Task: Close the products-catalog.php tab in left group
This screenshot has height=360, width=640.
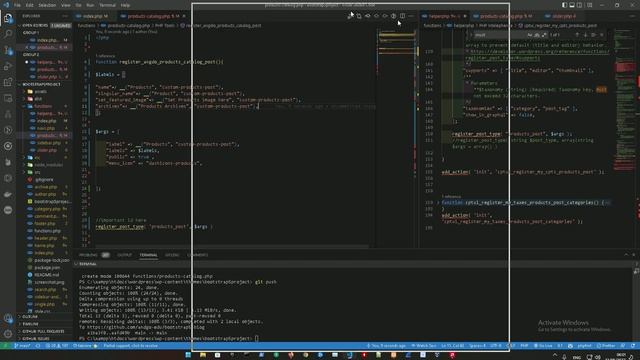Action: click(x=184, y=16)
